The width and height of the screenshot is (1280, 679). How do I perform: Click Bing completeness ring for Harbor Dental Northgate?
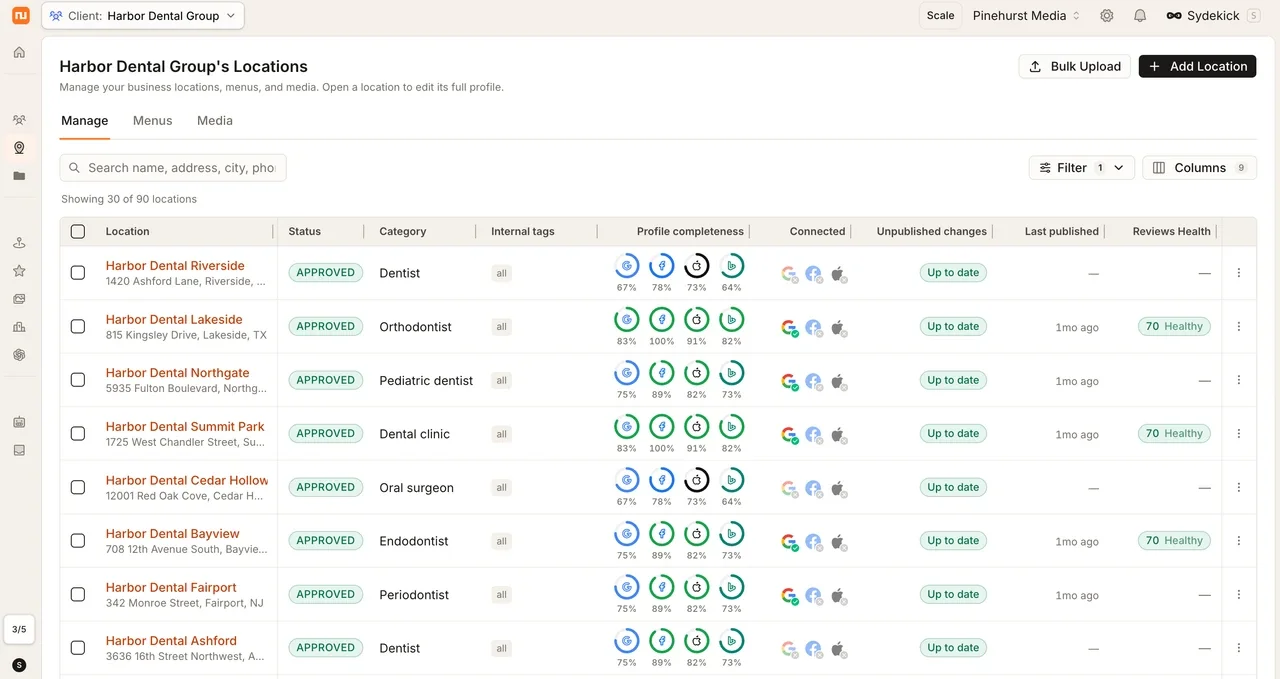coord(732,373)
